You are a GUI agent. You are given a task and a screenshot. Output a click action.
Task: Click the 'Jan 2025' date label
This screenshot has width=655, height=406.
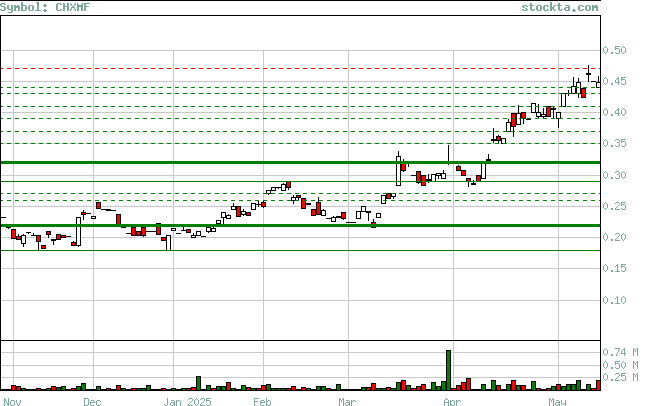[x=187, y=402]
